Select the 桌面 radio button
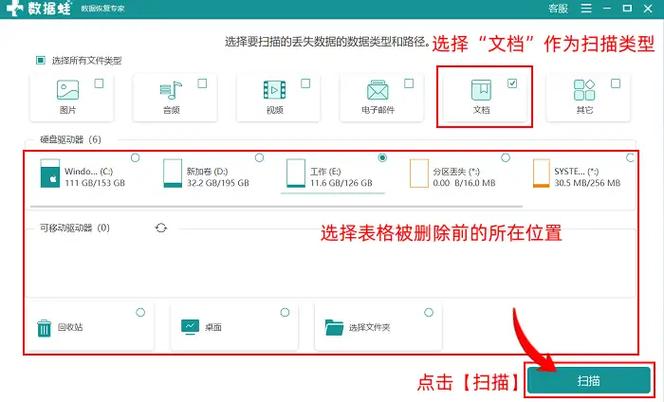 click(285, 313)
